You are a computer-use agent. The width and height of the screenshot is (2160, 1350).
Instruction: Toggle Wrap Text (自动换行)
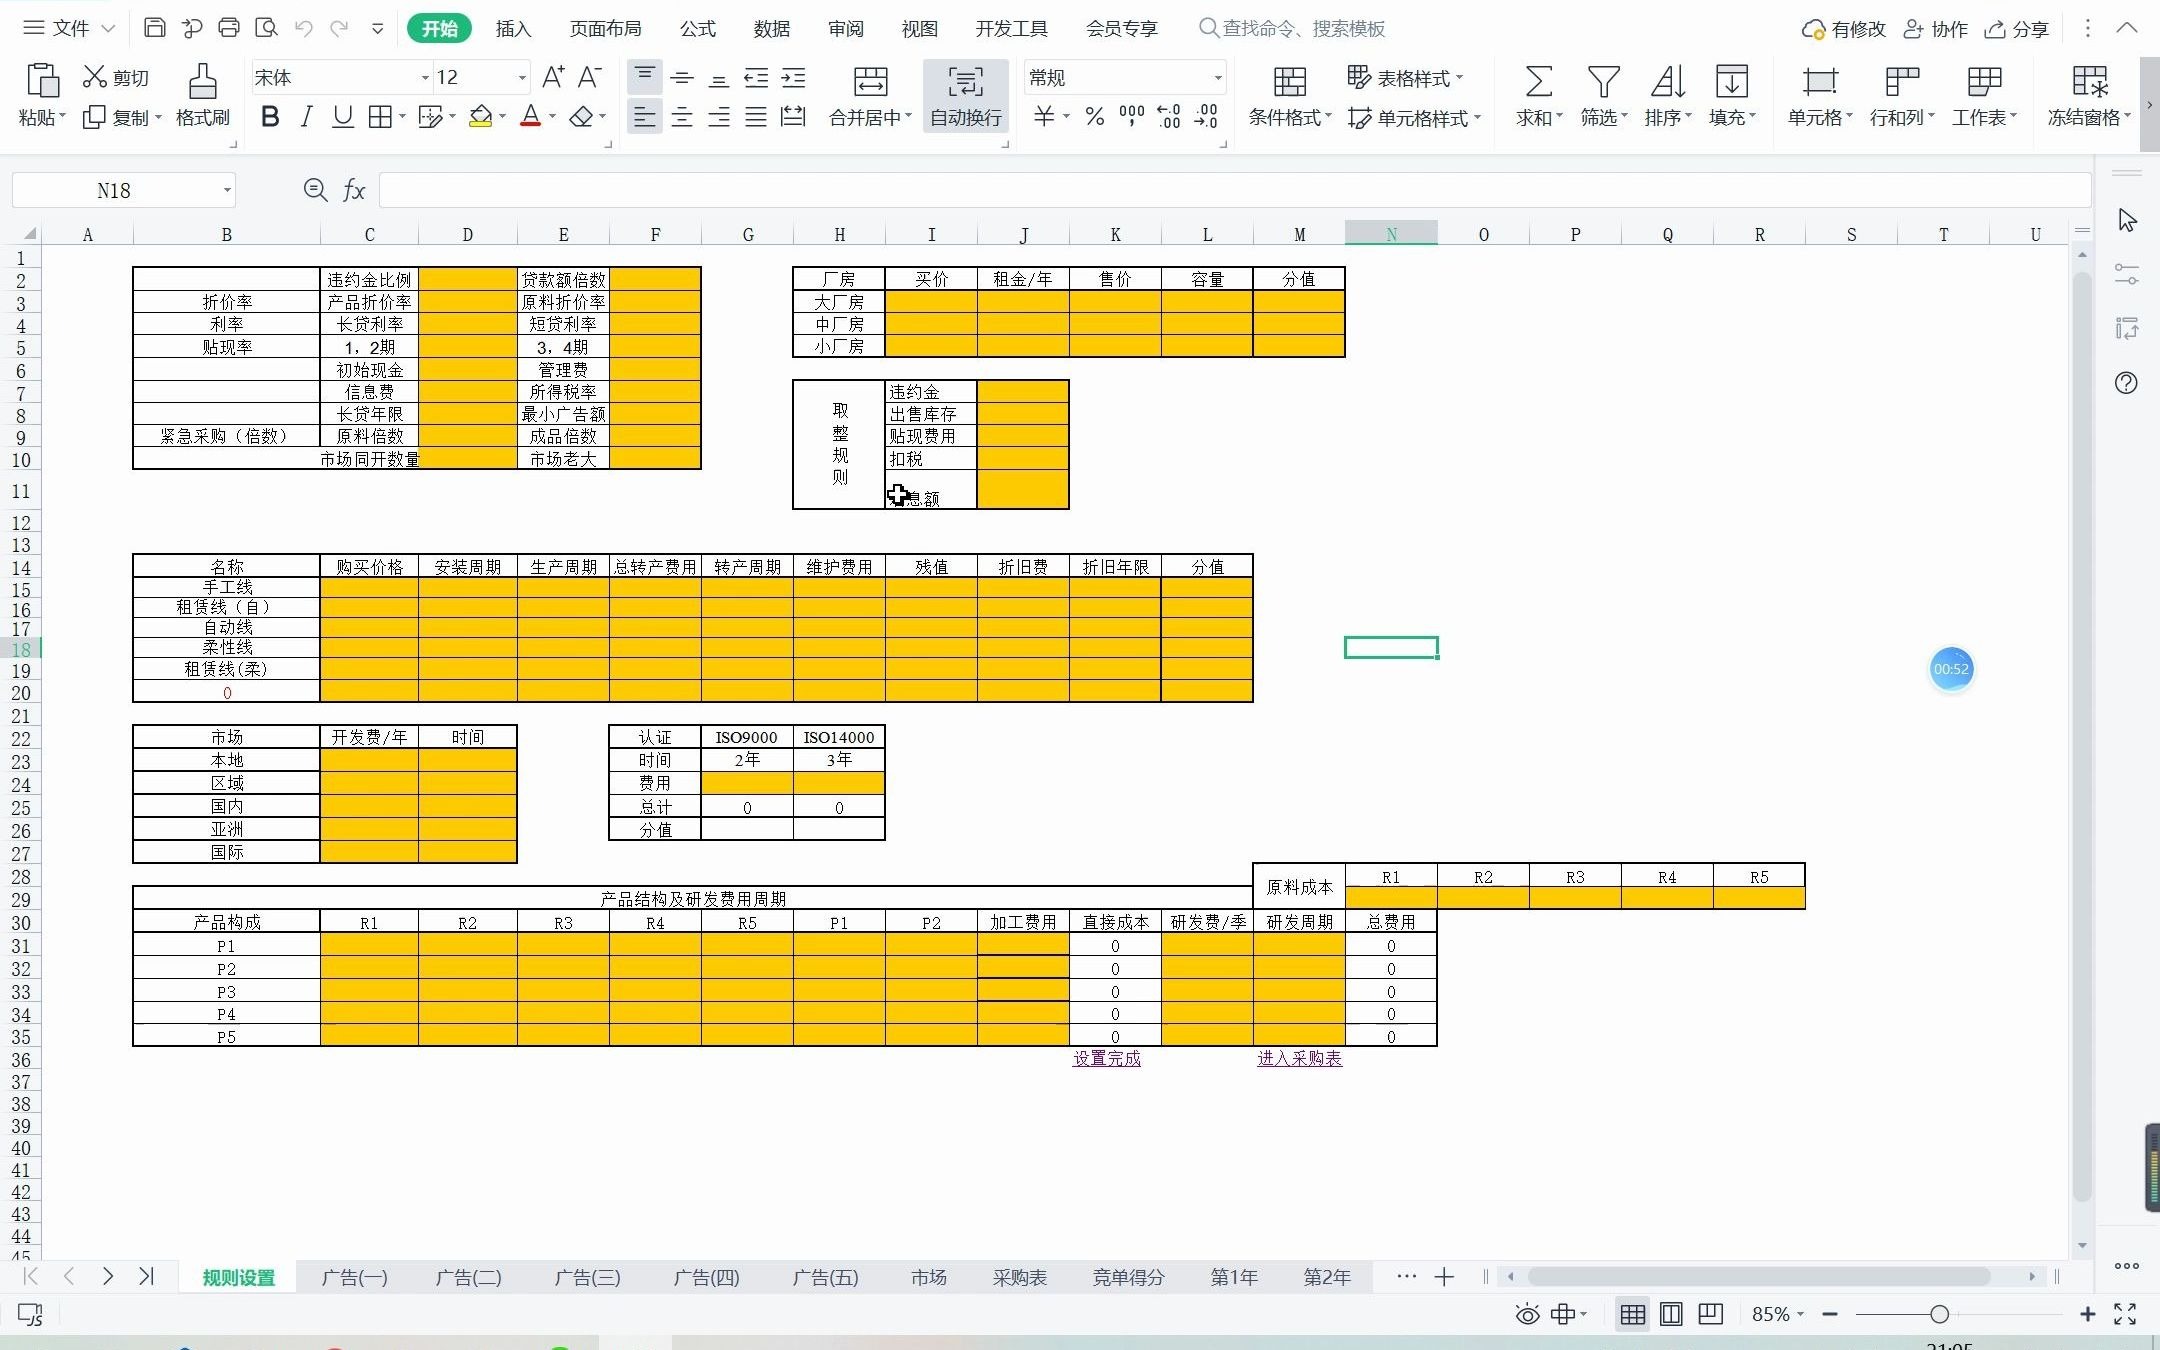pyautogui.click(x=965, y=83)
